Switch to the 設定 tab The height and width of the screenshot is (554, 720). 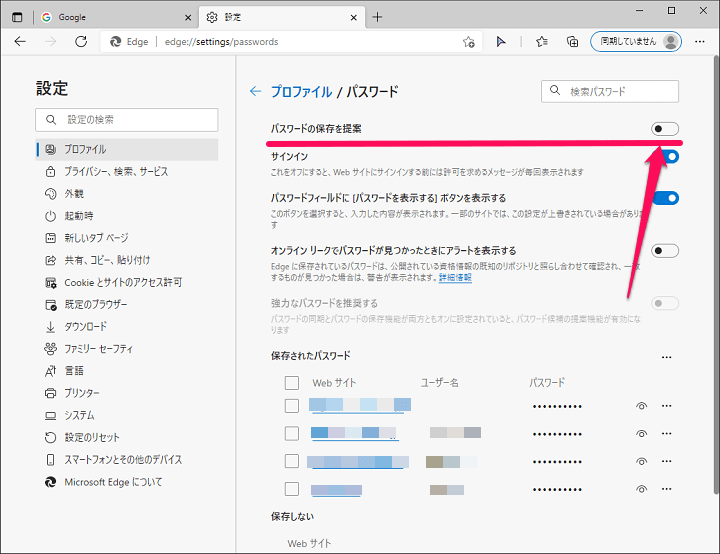tap(282, 17)
